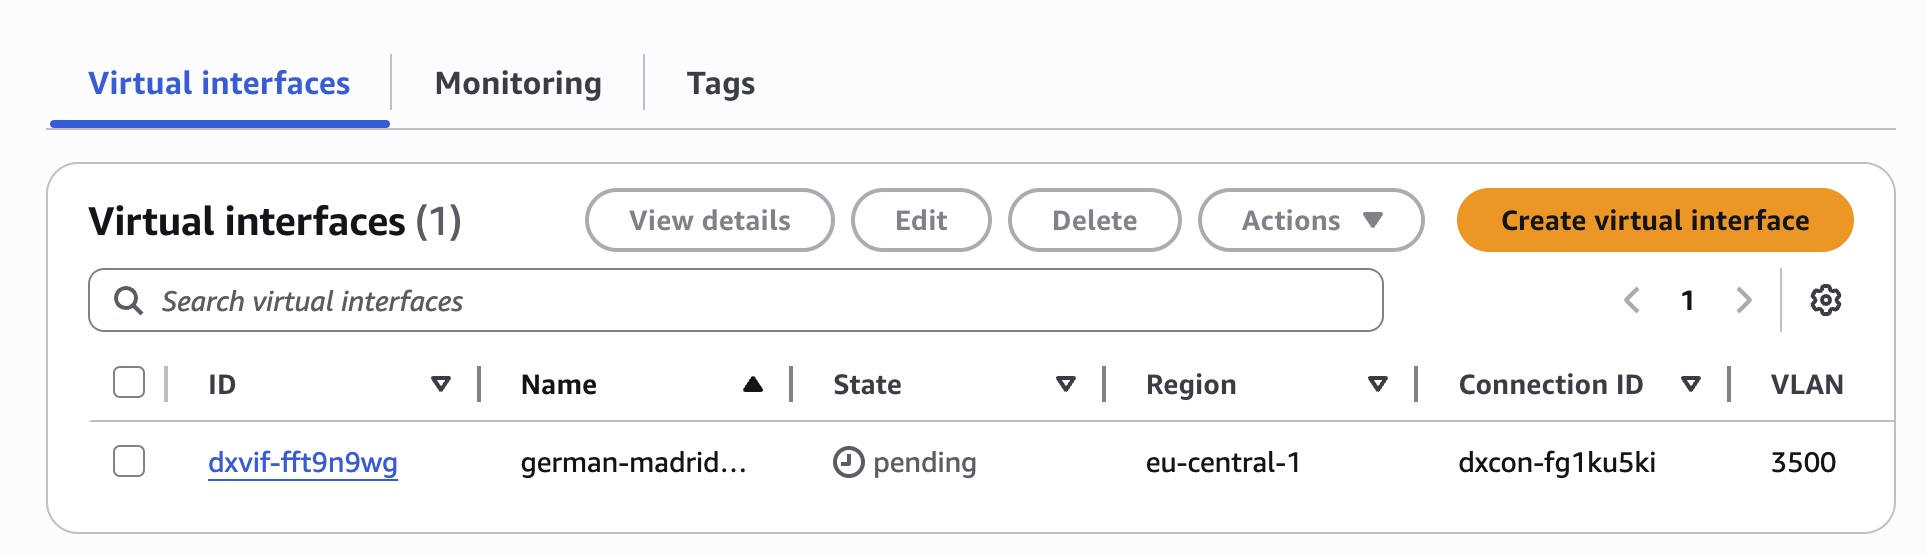
Task: Sort by Name ascending arrow
Action: click(753, 385)
